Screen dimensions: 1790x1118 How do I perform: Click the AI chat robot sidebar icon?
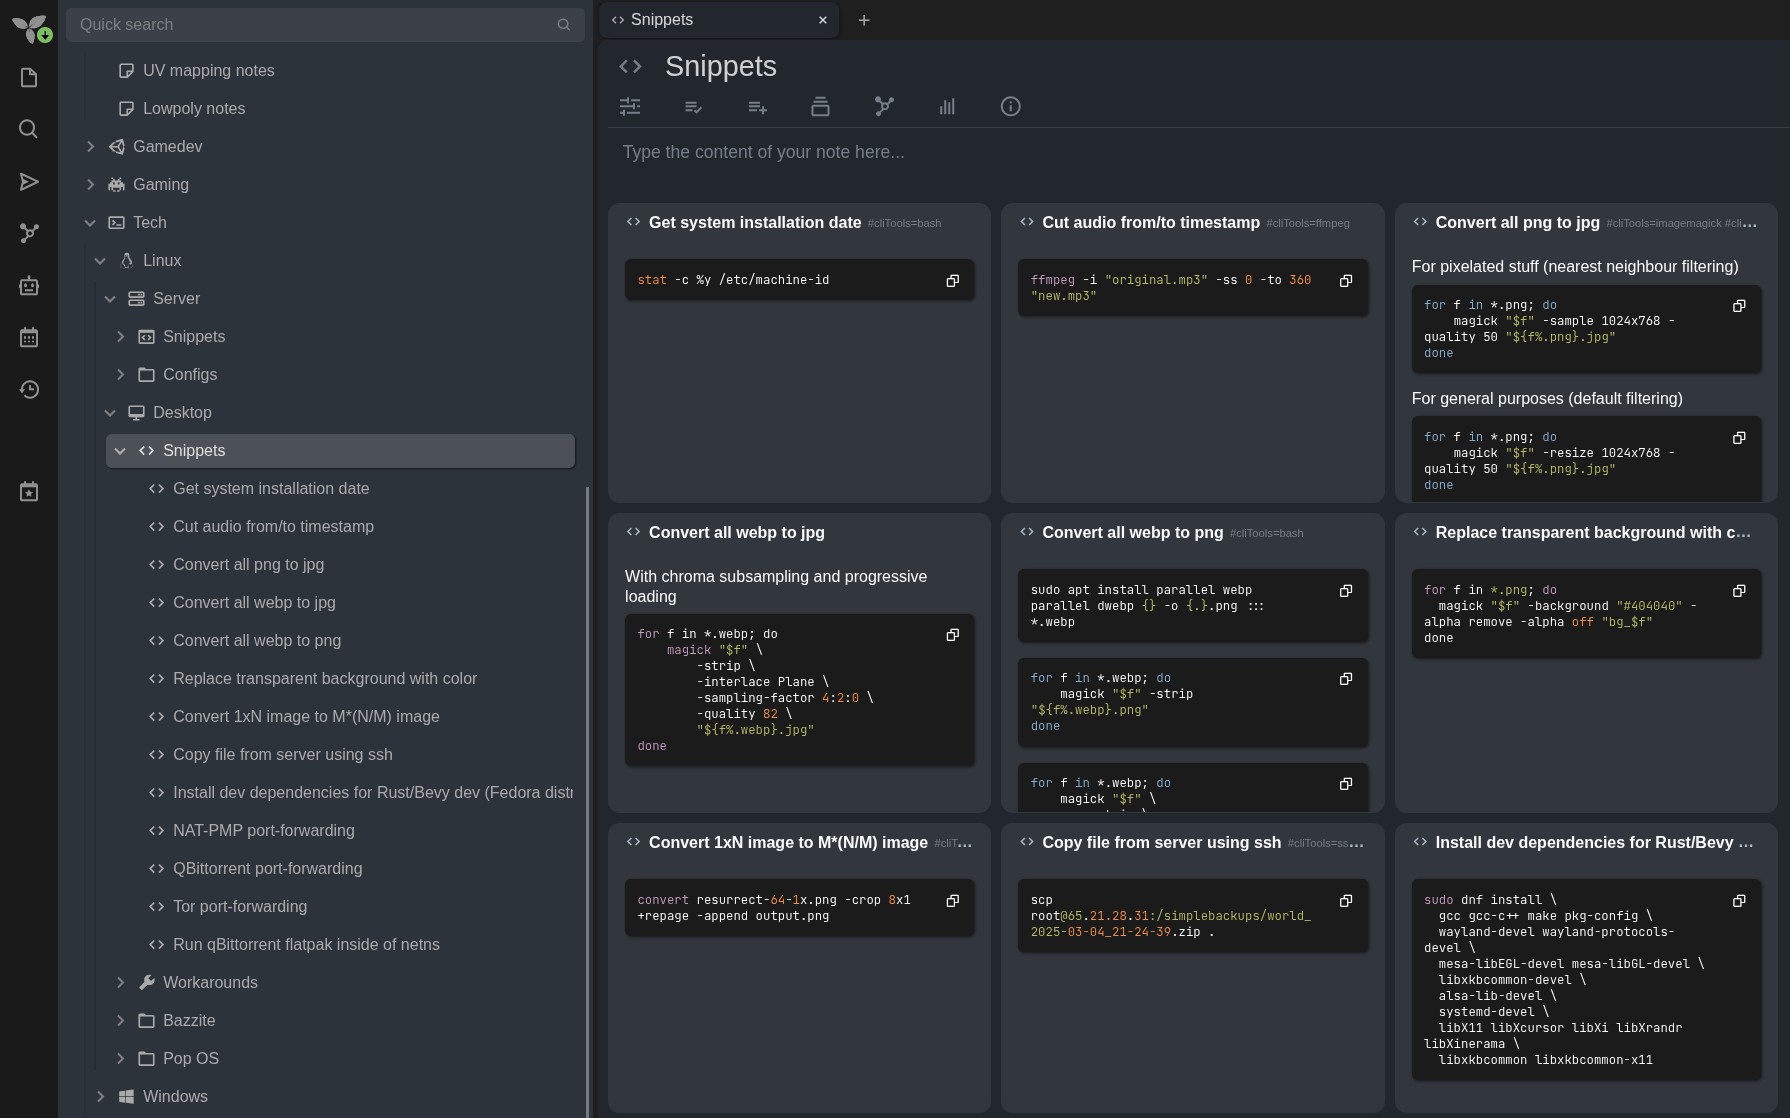tap(29, 286)
